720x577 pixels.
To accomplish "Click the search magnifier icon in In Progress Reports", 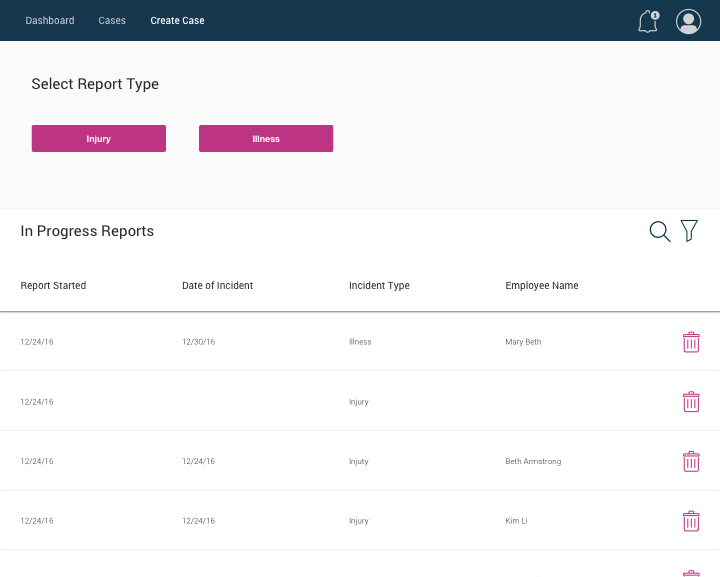I will point(660,231).
